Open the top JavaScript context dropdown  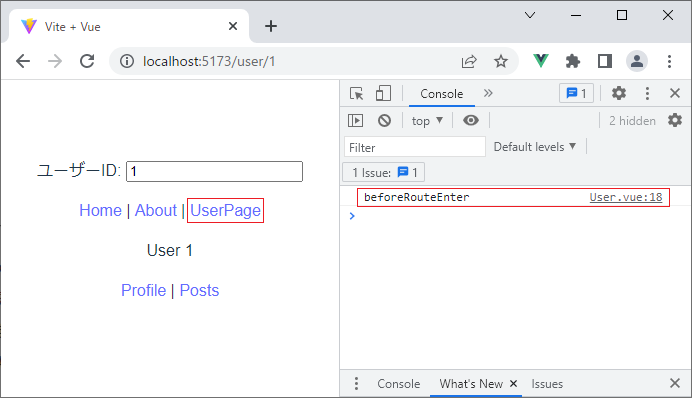427,120
